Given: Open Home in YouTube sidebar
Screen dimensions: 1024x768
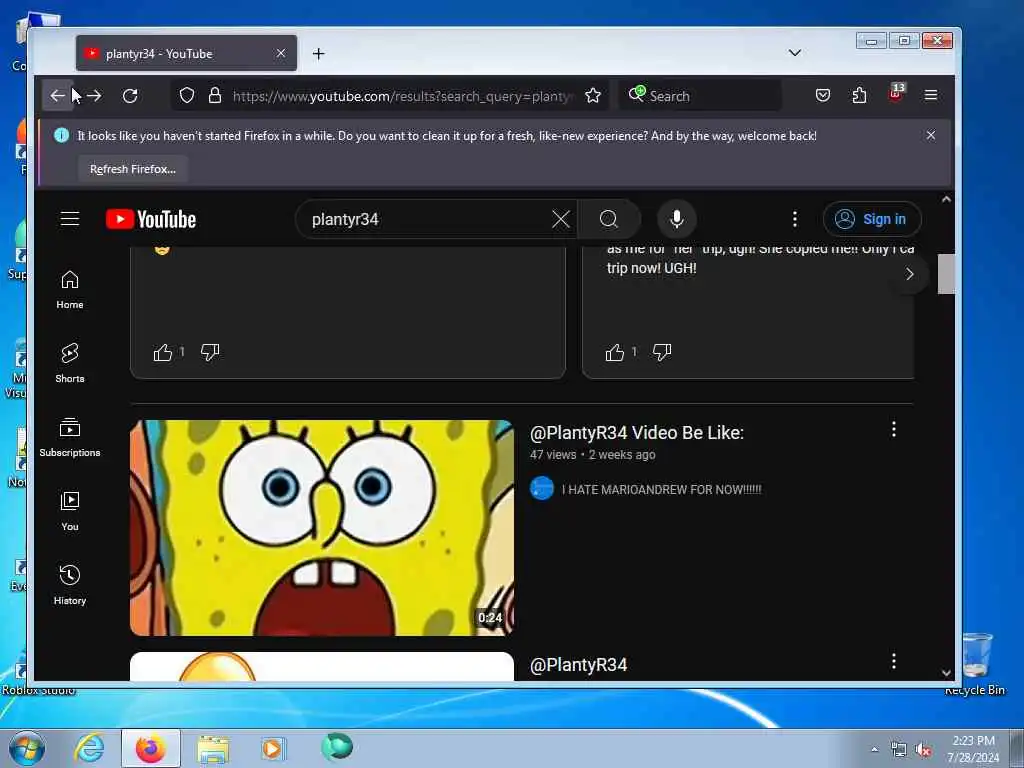Looking at the screenshot, I should (x=70, y=290).
